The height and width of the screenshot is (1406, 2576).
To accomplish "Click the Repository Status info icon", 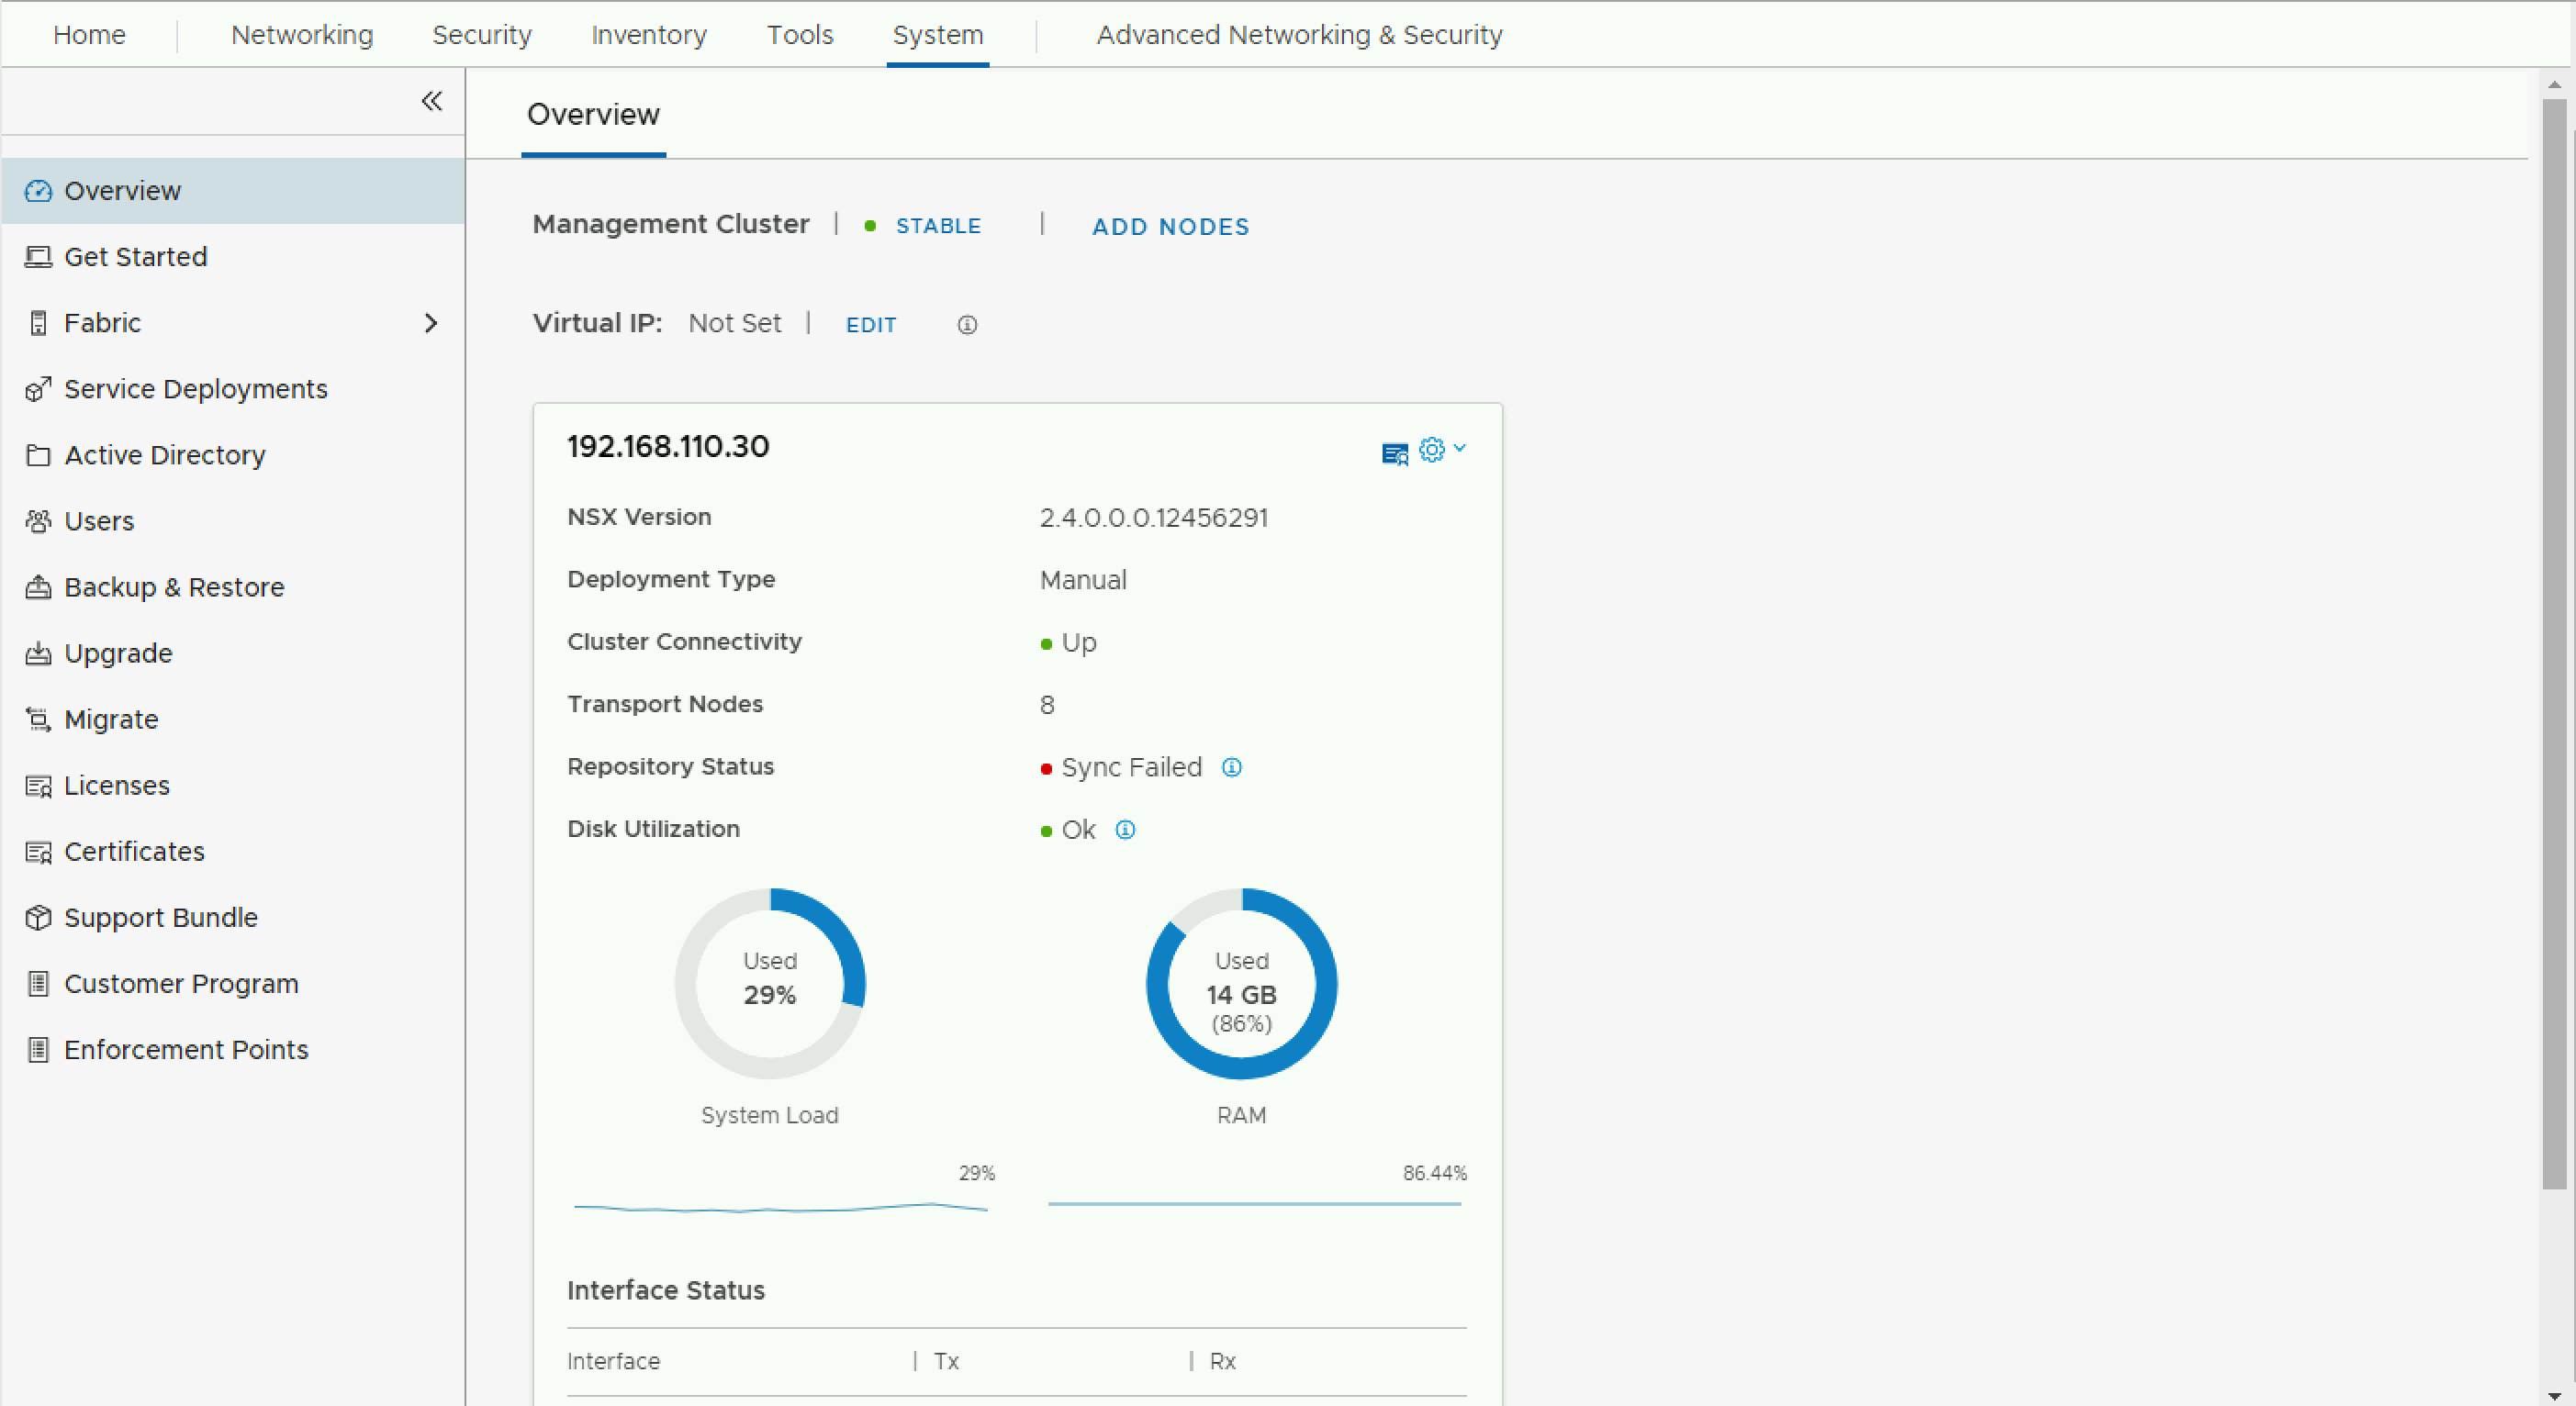I will coord(1231,767).
